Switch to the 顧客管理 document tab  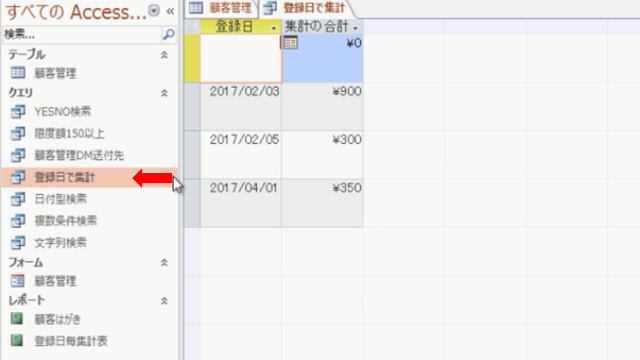(x=221, y=8)
